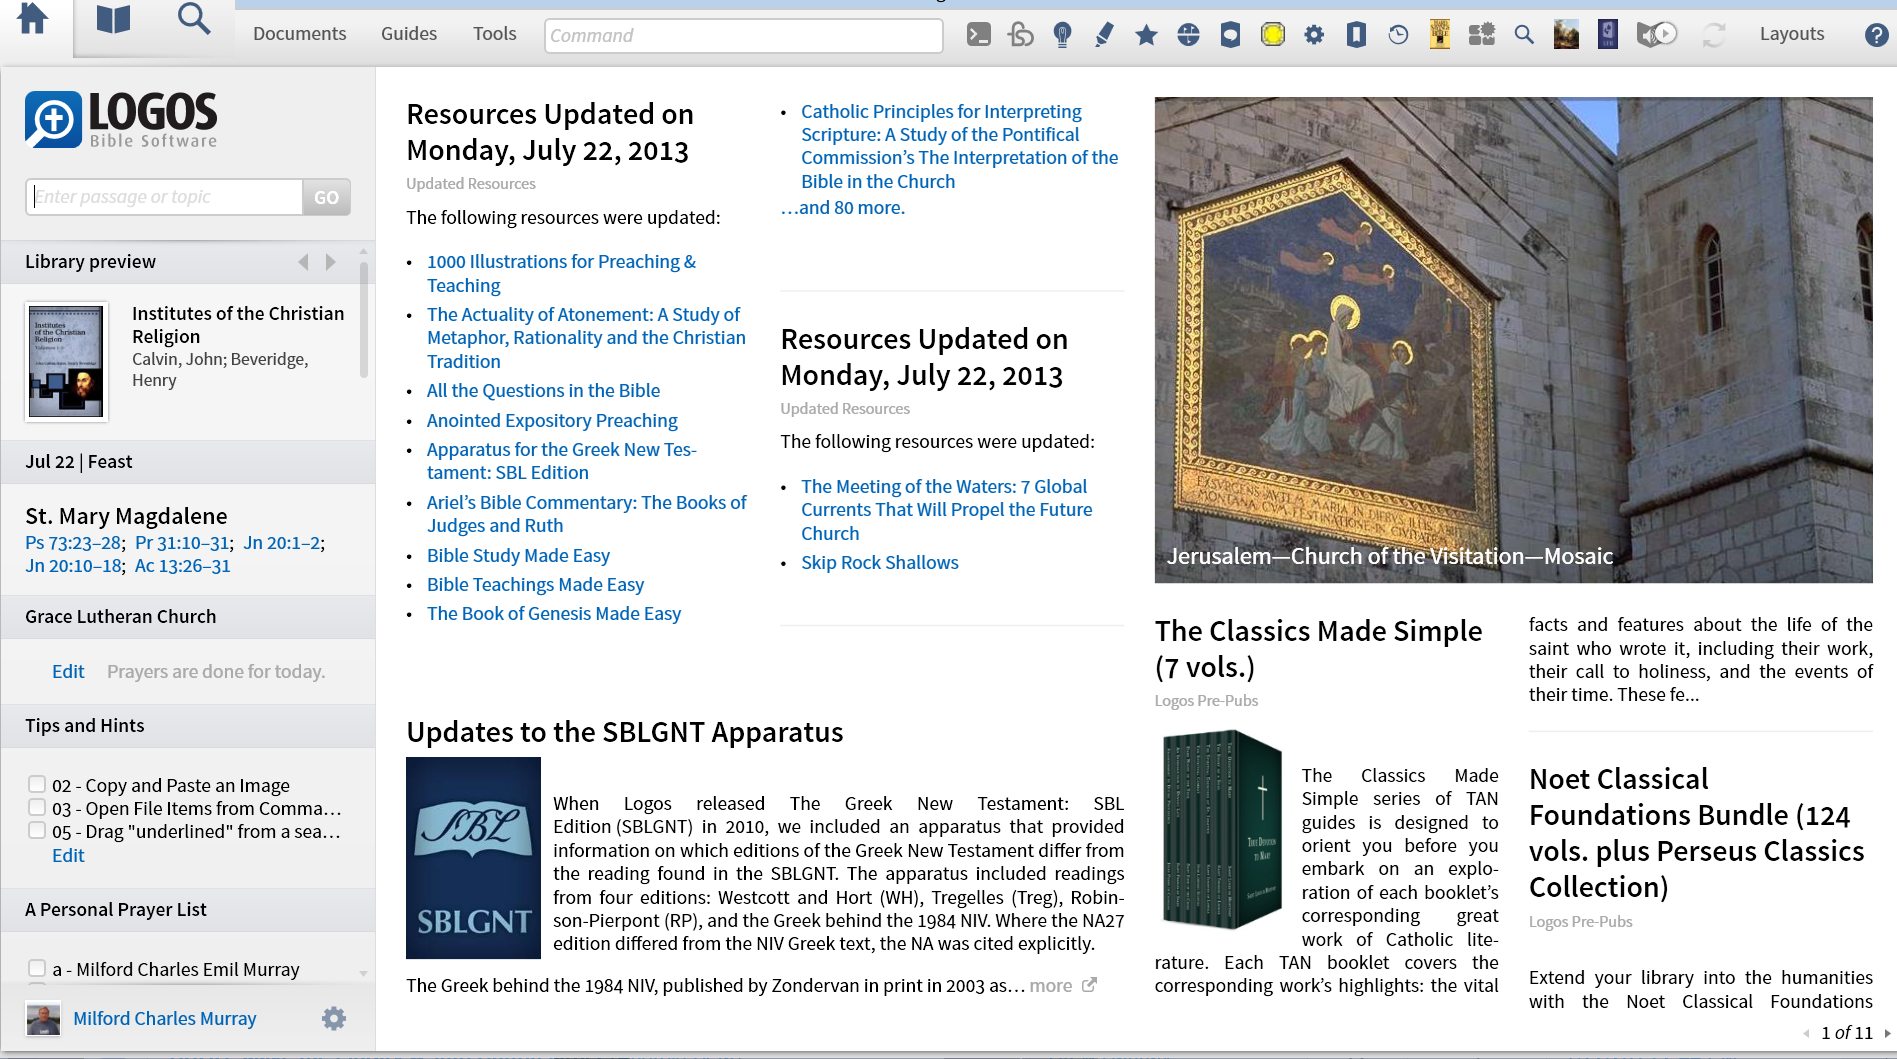This screenshot has width=1897, height=1059.
Task: Open The Classics Made Simple headline
Action: coord(1318,649)
